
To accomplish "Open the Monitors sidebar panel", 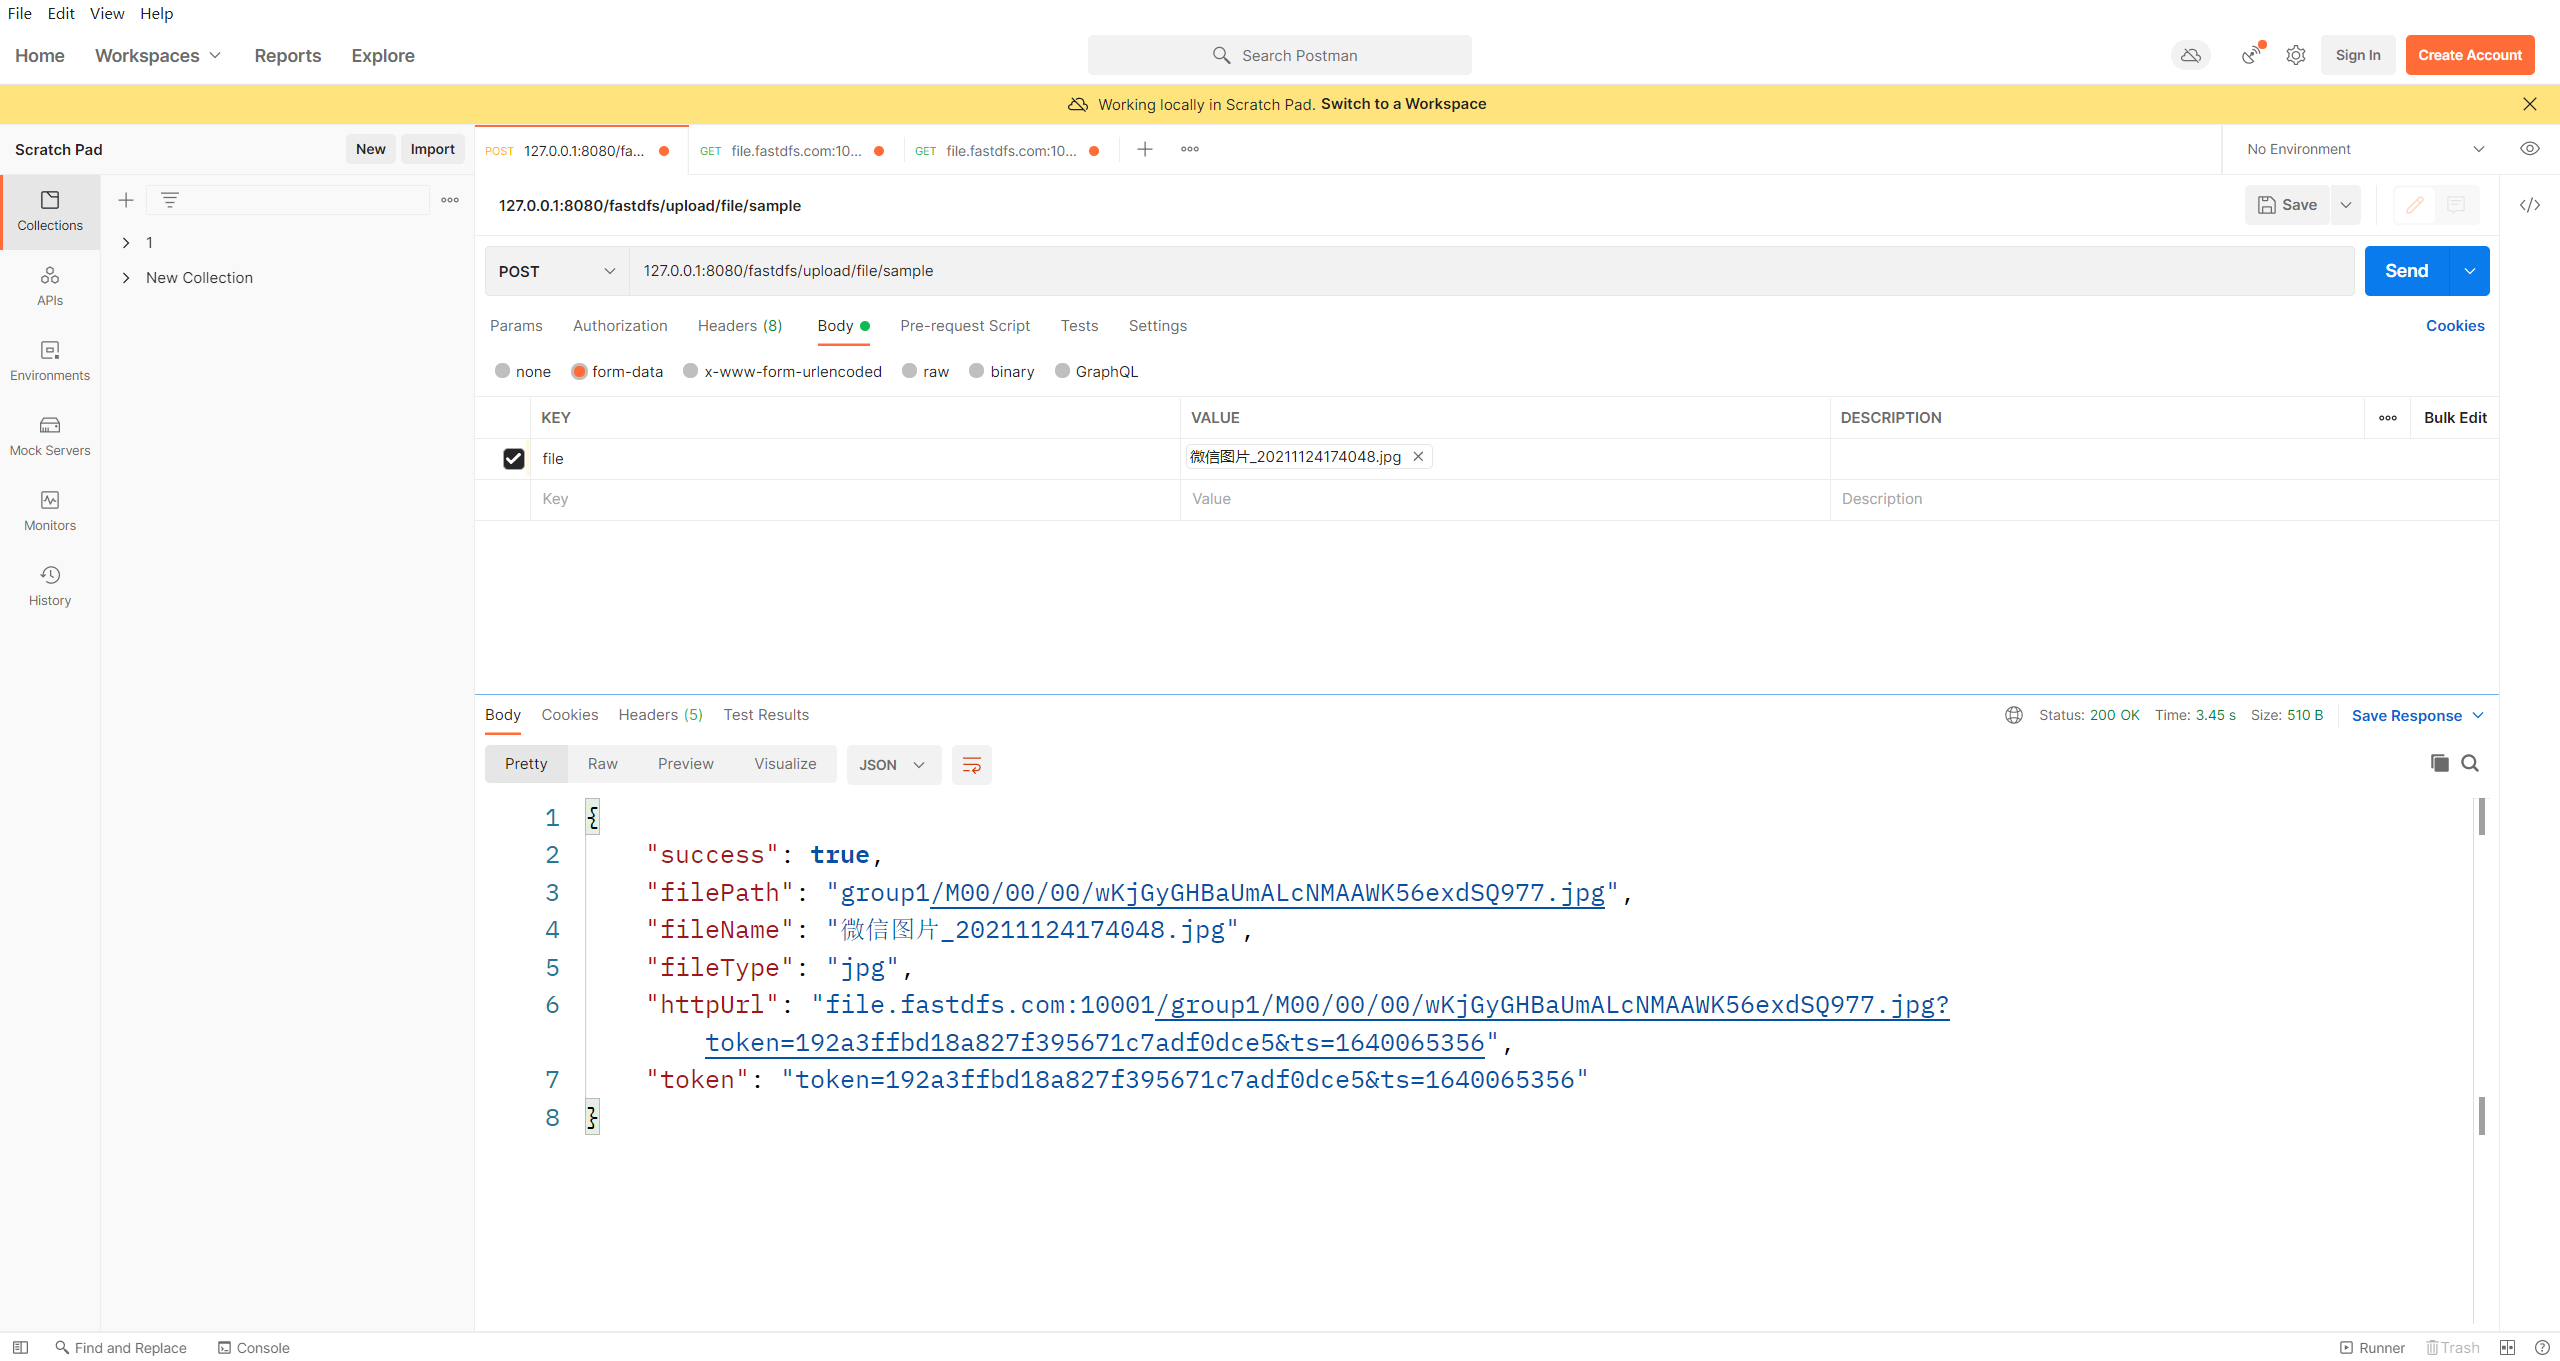I will (50, 511).
